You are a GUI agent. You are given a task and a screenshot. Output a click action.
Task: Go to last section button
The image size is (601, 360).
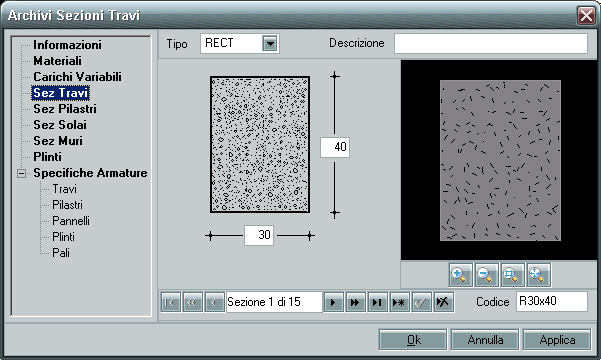[x=377, y=302]
